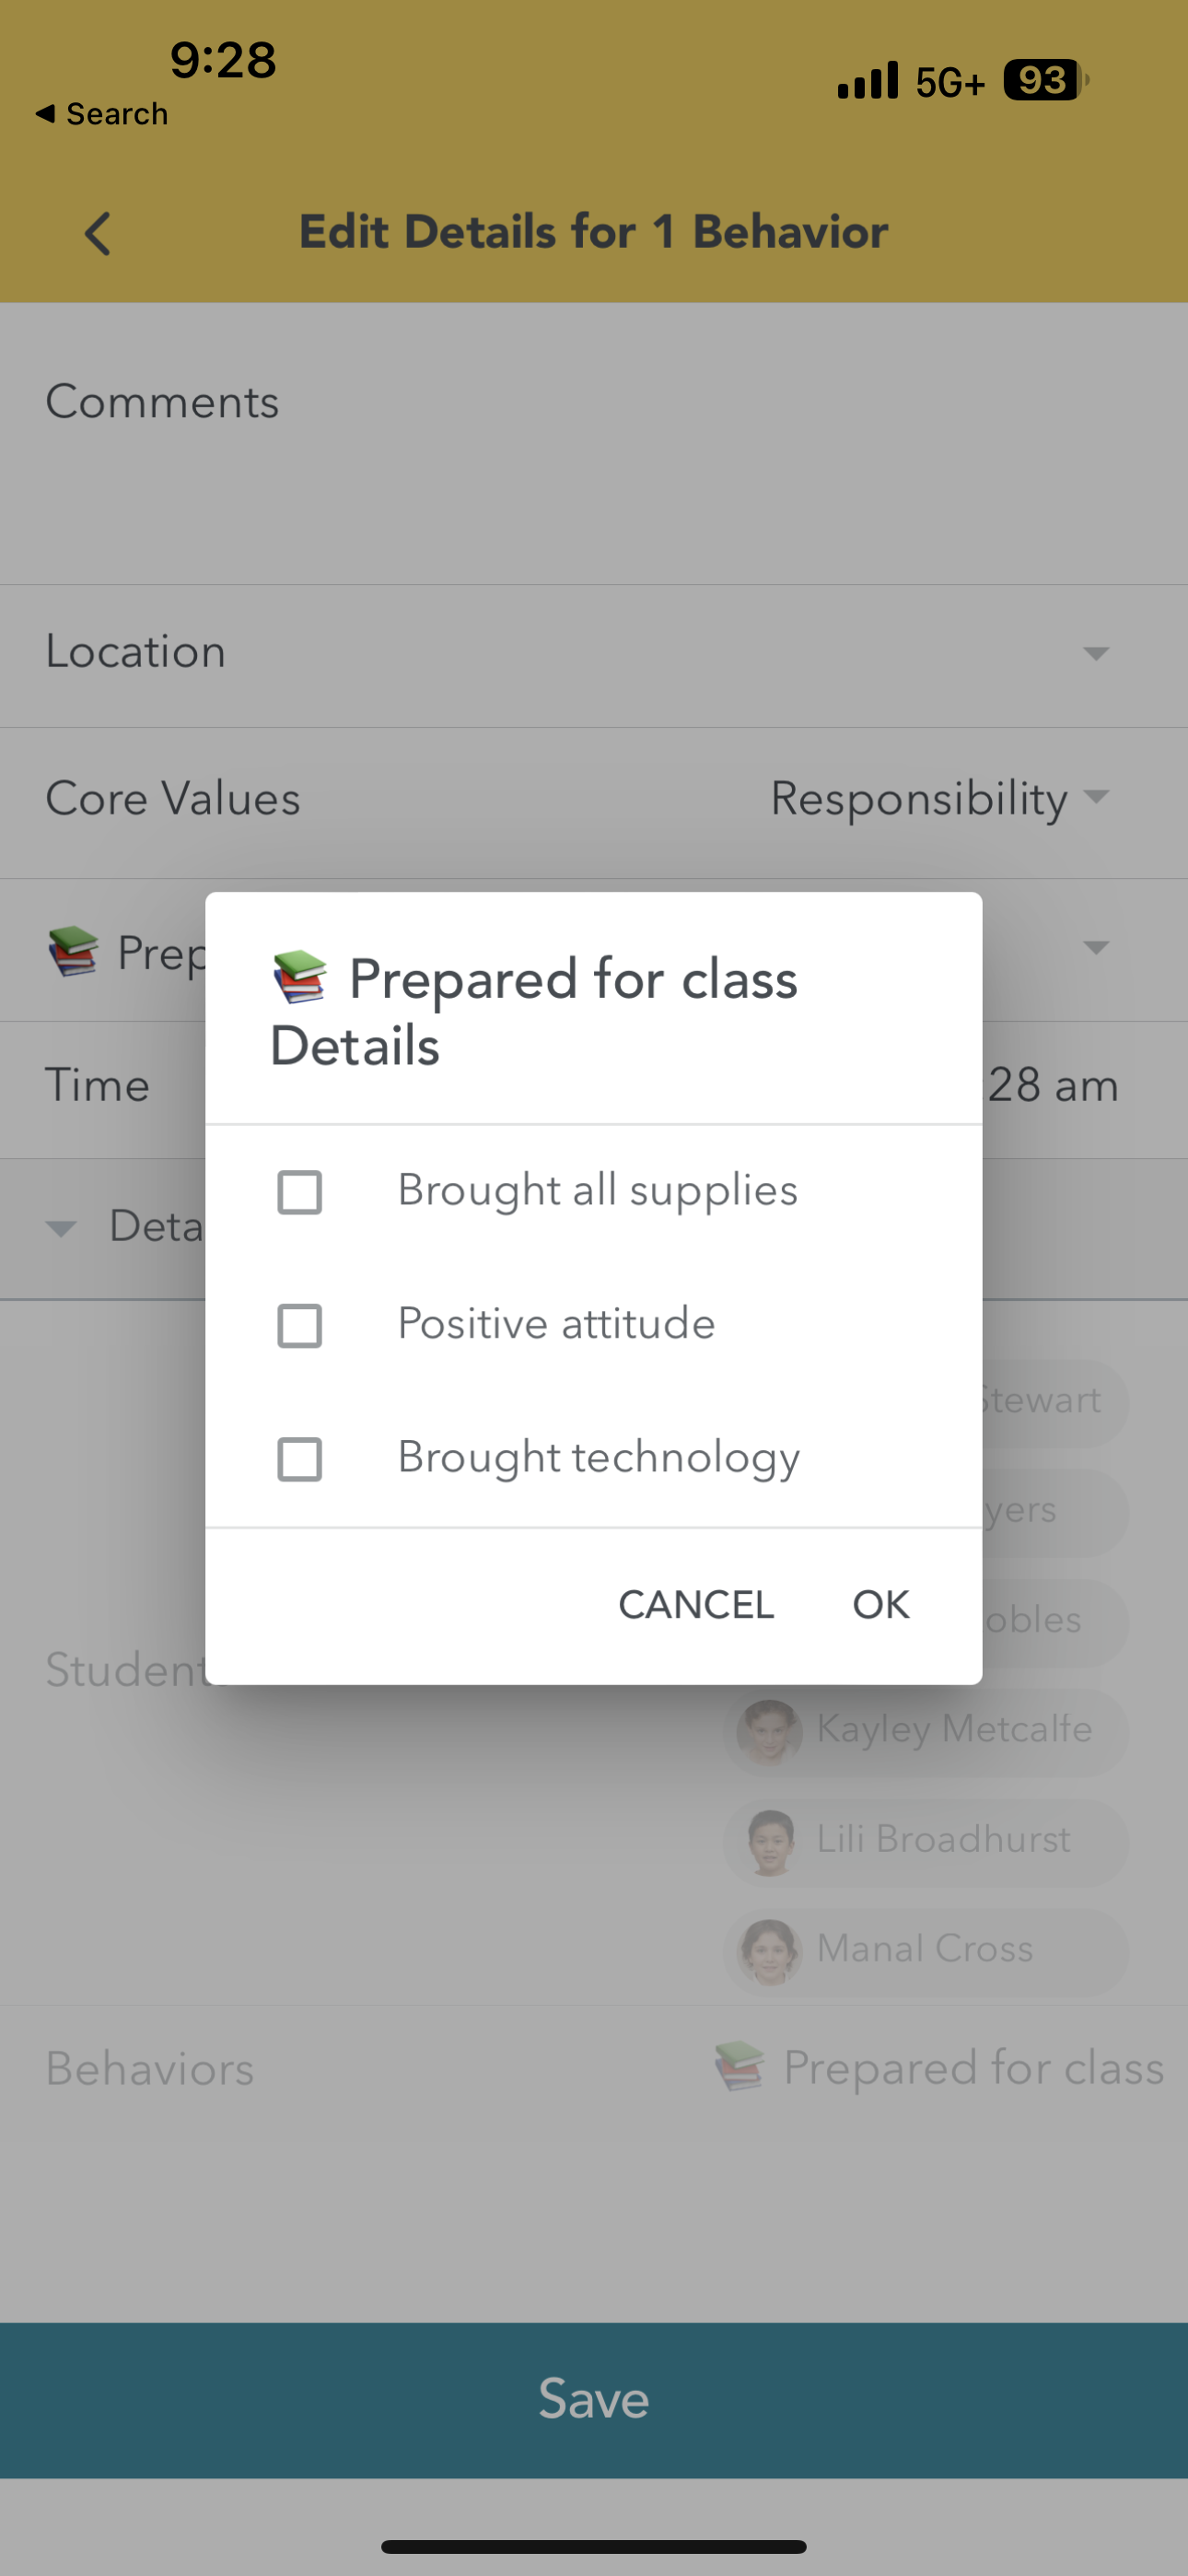Tick the Brought technology checkbox
The image size is (1188, 2576).
[x=299, y=1459]
